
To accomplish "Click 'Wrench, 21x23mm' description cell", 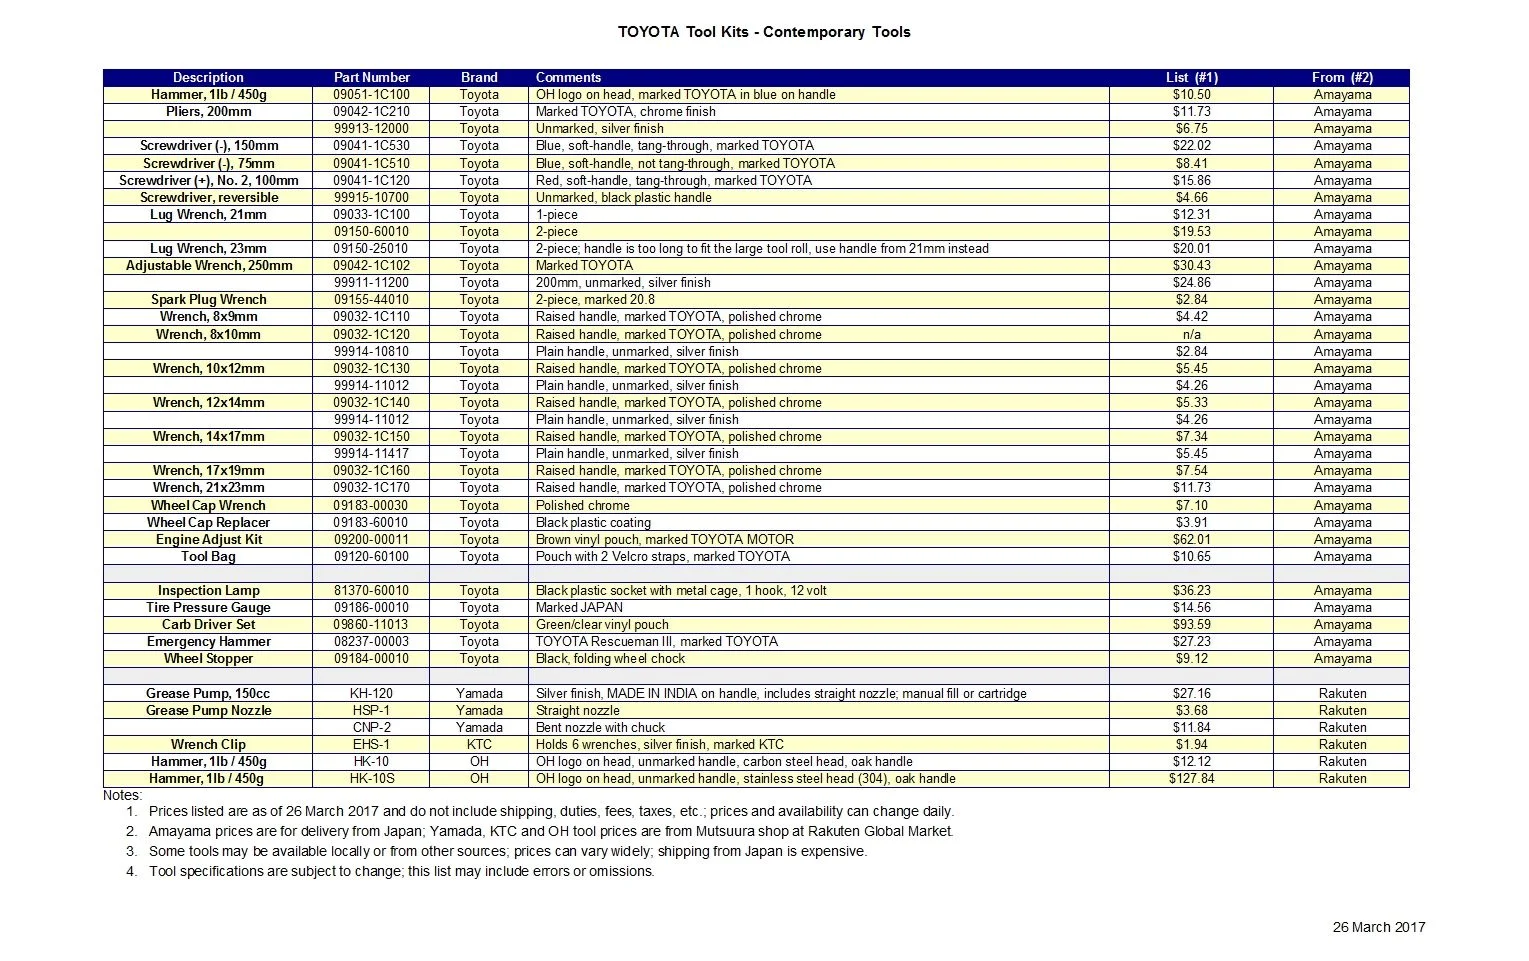I will coord(208,487).
